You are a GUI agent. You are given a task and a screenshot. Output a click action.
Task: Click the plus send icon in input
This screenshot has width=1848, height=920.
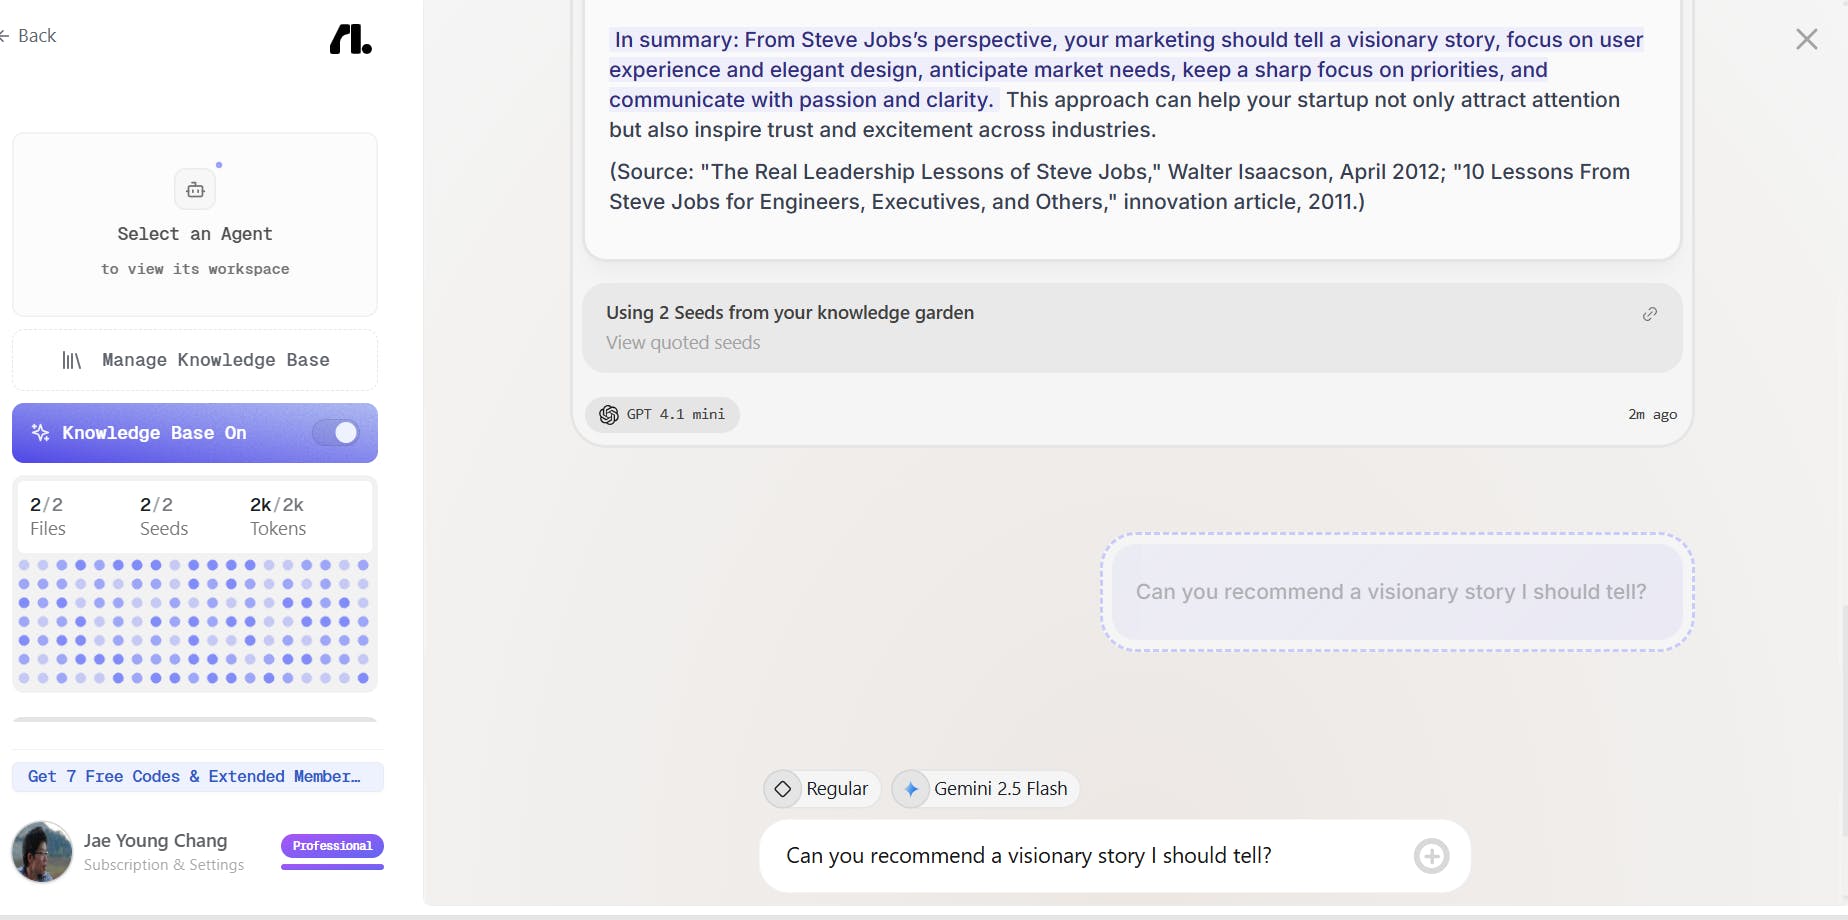(x=1431, y=856)
